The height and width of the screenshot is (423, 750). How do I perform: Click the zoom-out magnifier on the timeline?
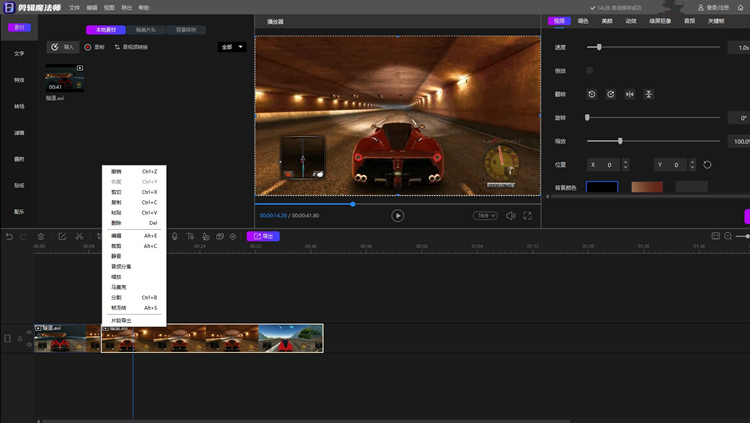[728, 236]
